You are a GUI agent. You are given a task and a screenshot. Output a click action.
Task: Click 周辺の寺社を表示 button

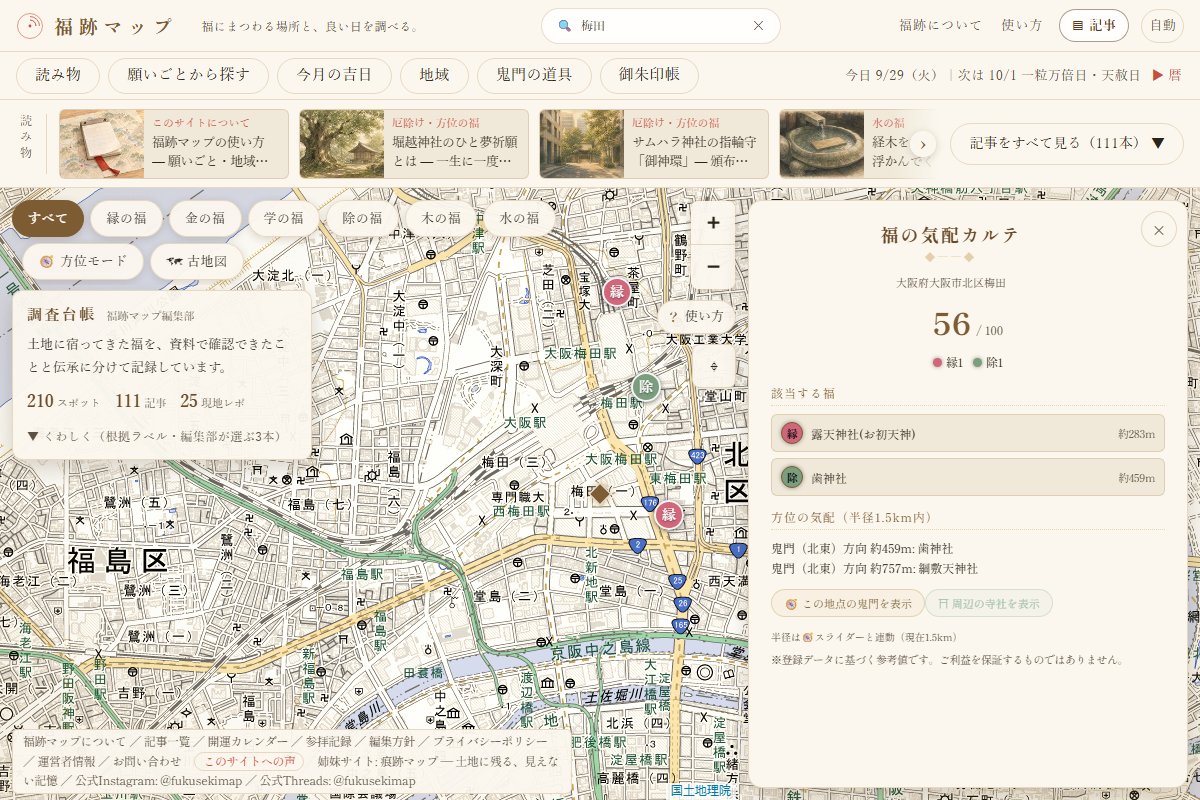(989, 604)
